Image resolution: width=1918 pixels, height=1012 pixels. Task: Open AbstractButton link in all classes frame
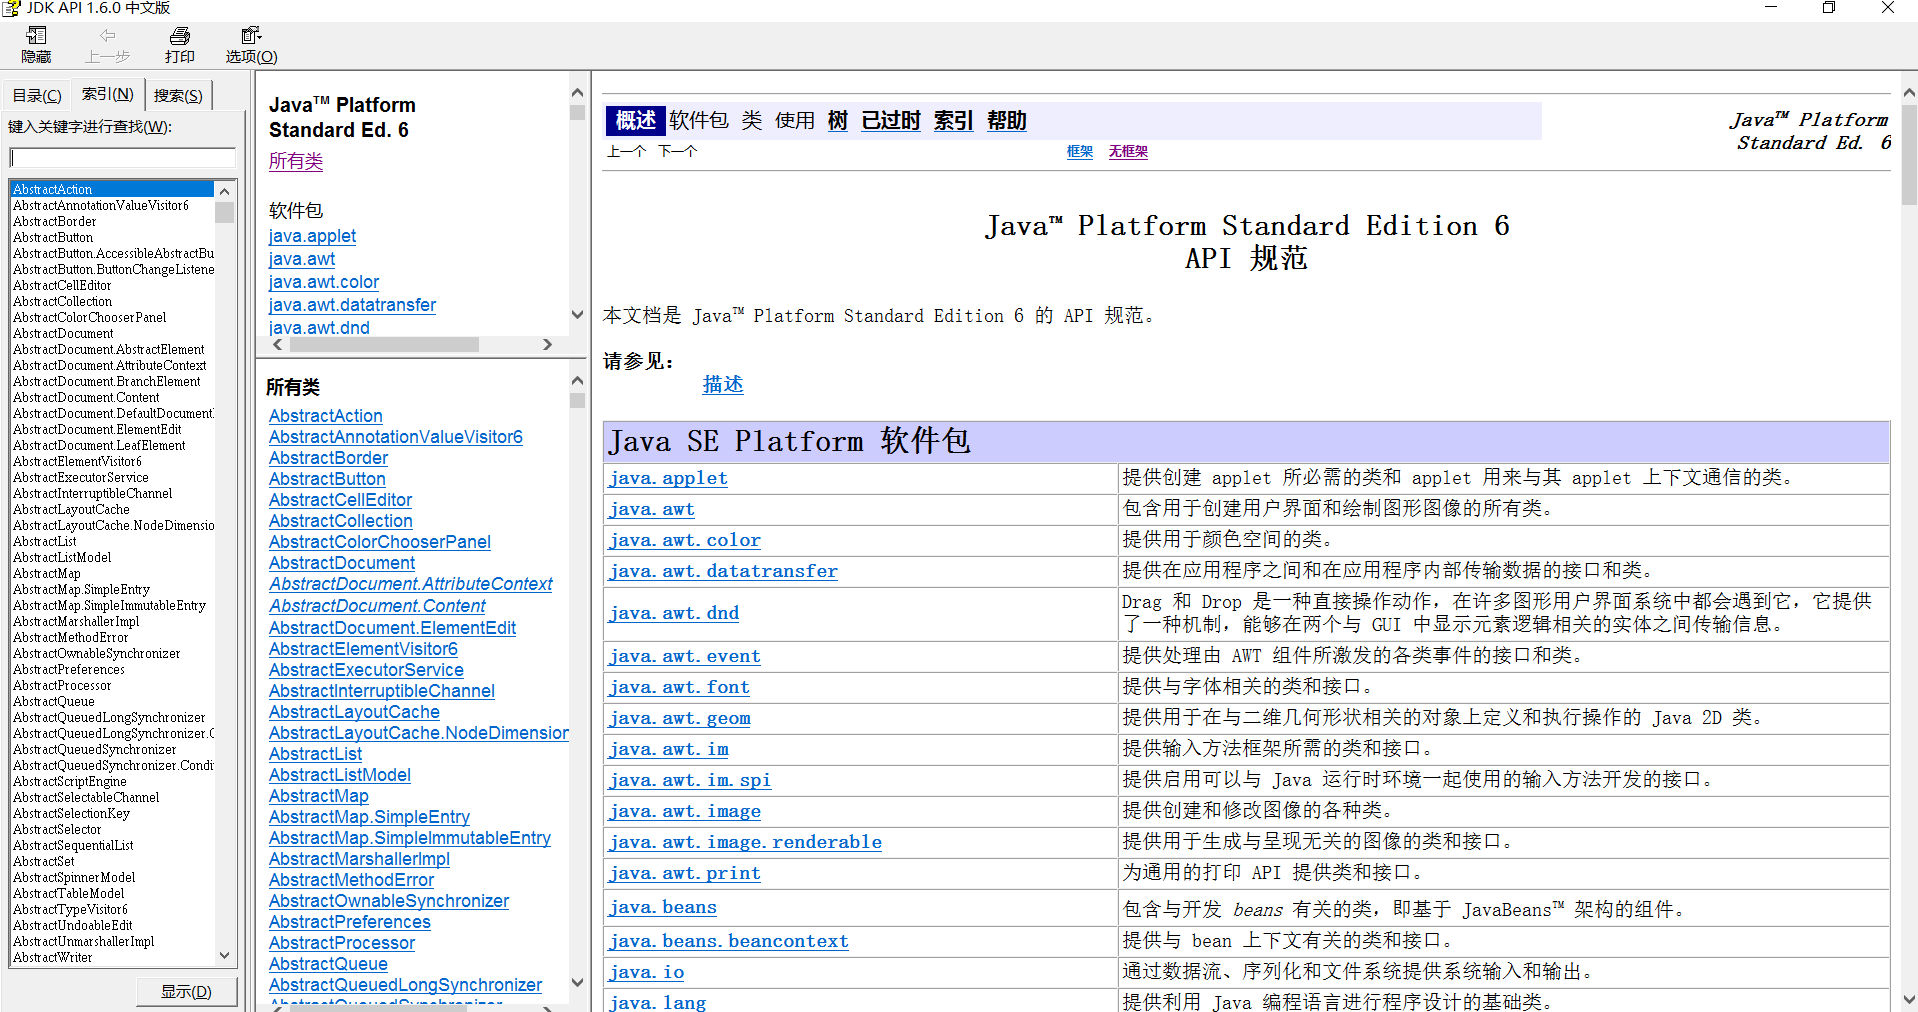click(327, 479)
